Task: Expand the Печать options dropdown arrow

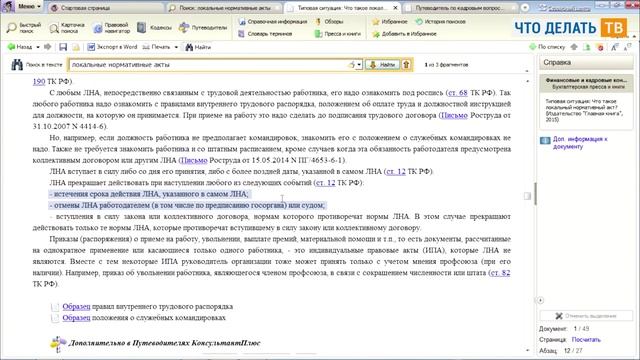Action: click(x=176, y=47)
